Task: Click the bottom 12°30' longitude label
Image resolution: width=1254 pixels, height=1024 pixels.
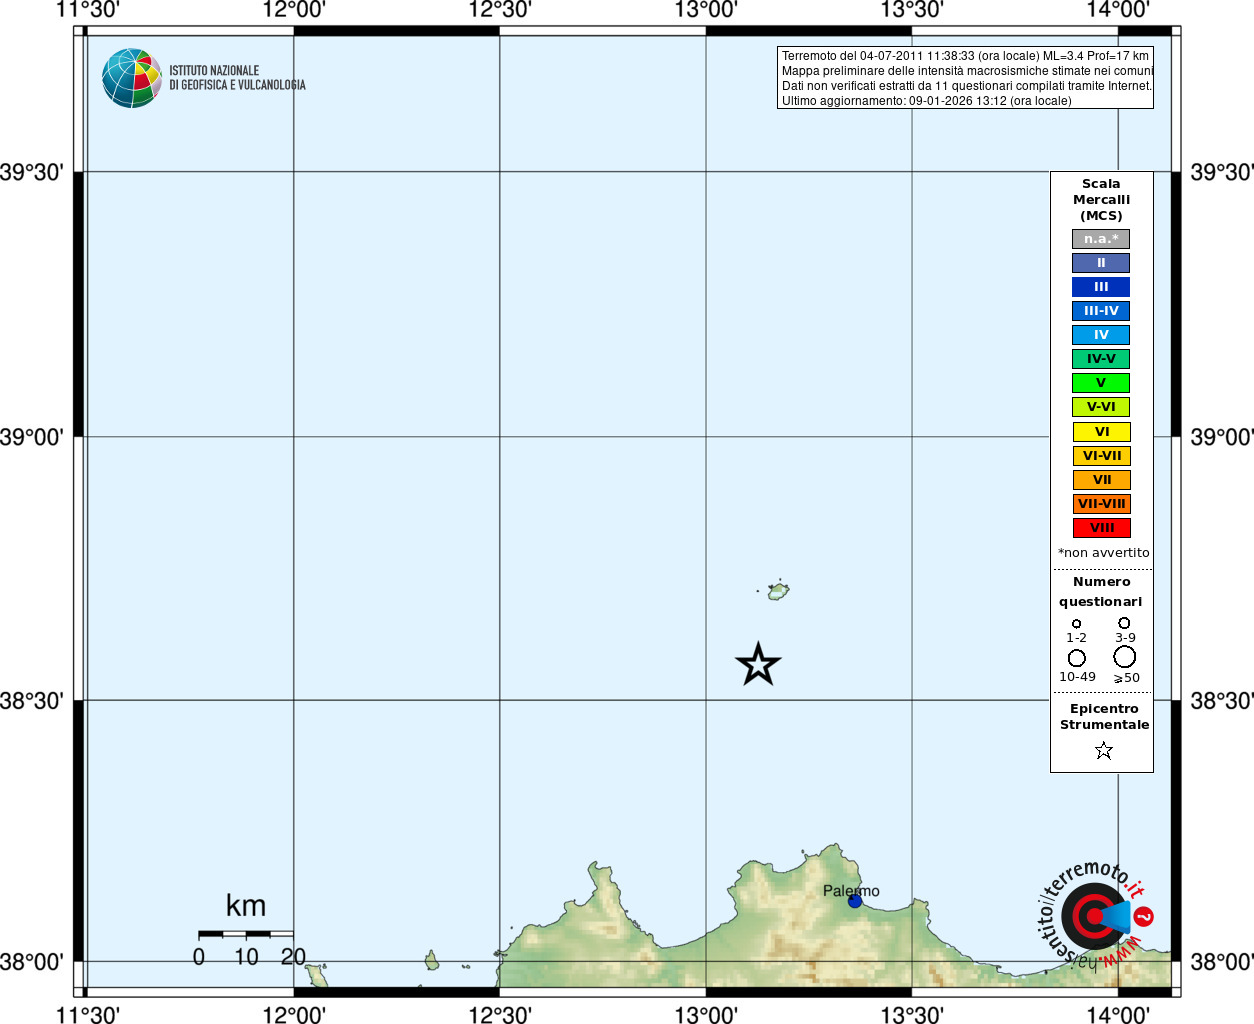Action: click(500, 1015)
